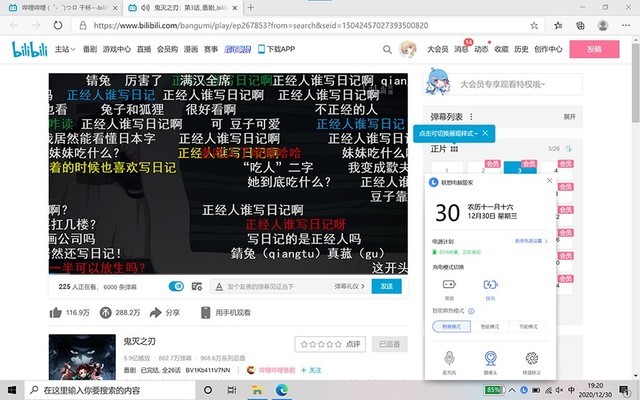The image size is (640, 400).
Task: Select the middle smart cooling mode
Action: [490, 327]
